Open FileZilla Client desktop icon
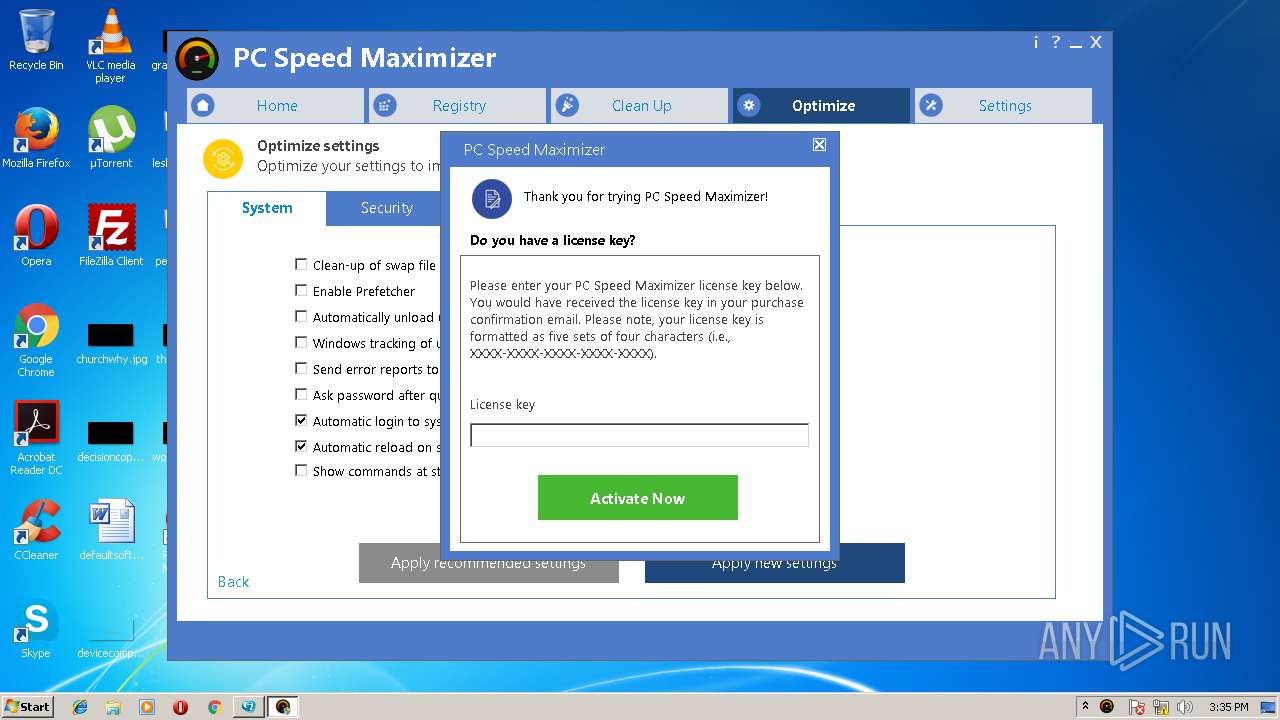Image resolution: width=1280 pixels, height=720 pixels. [111, 236]
